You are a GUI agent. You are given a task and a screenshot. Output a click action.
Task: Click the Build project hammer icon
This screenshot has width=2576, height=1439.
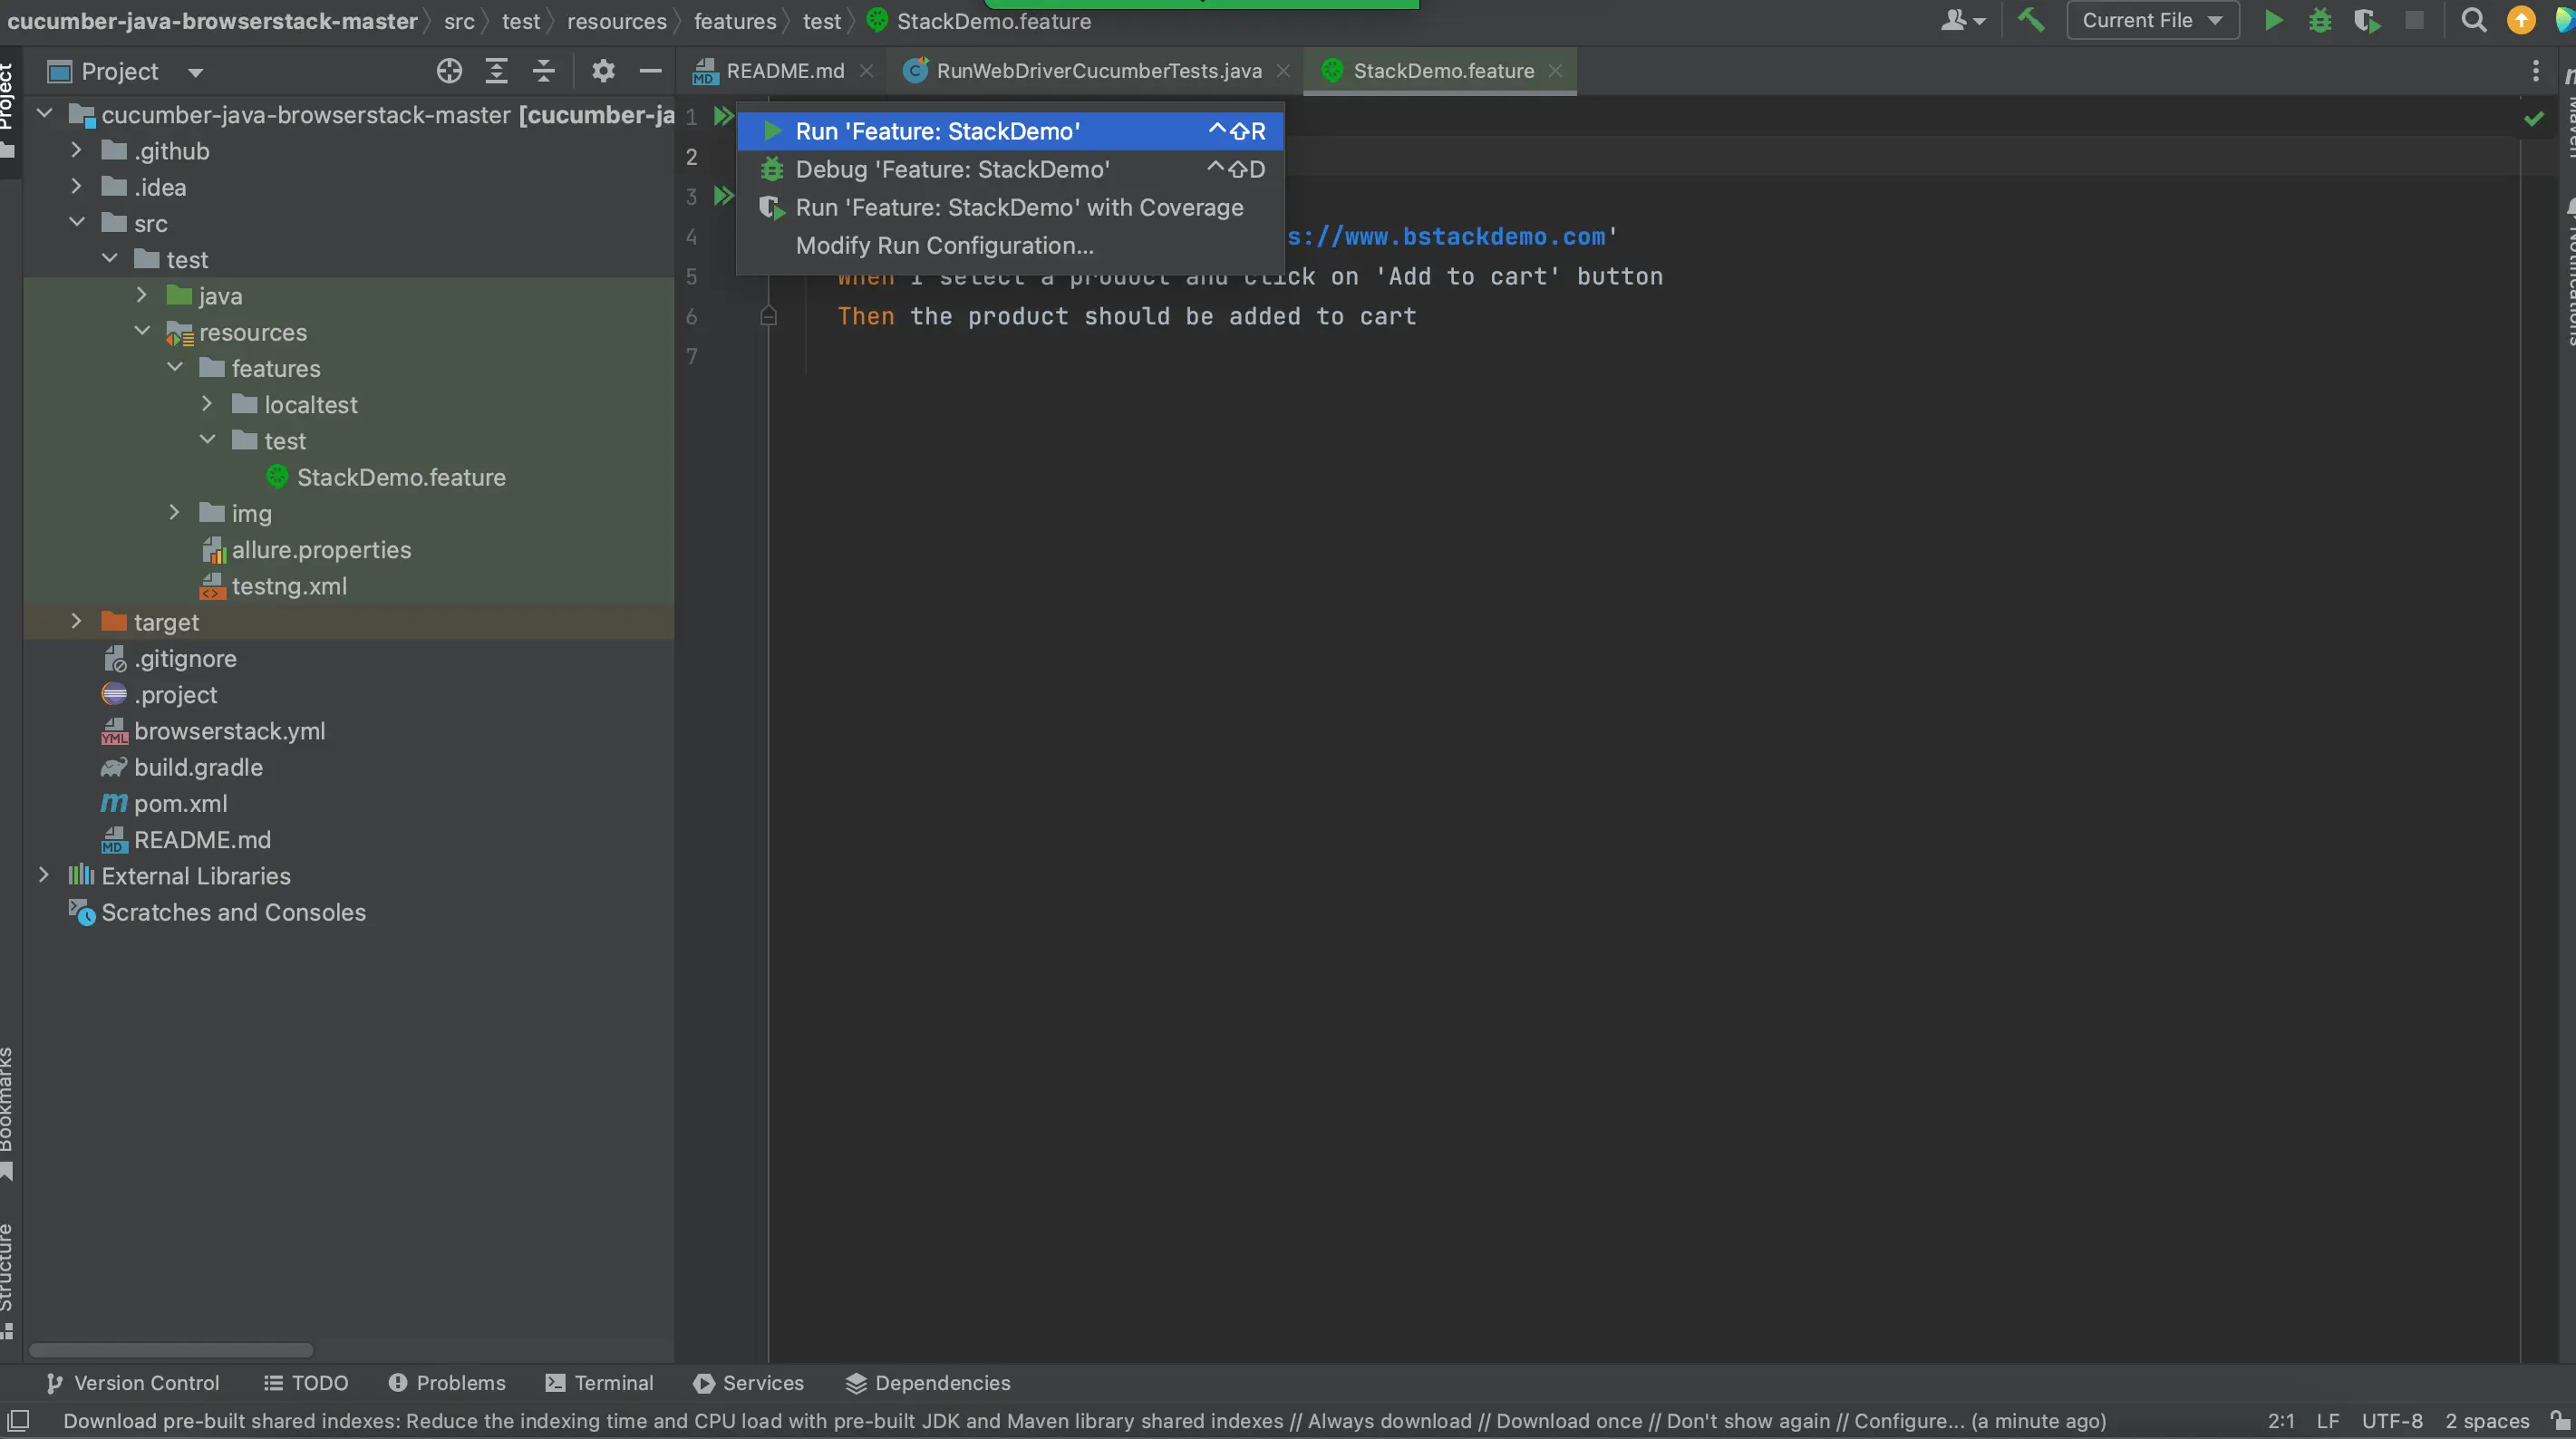point(2030,20)
